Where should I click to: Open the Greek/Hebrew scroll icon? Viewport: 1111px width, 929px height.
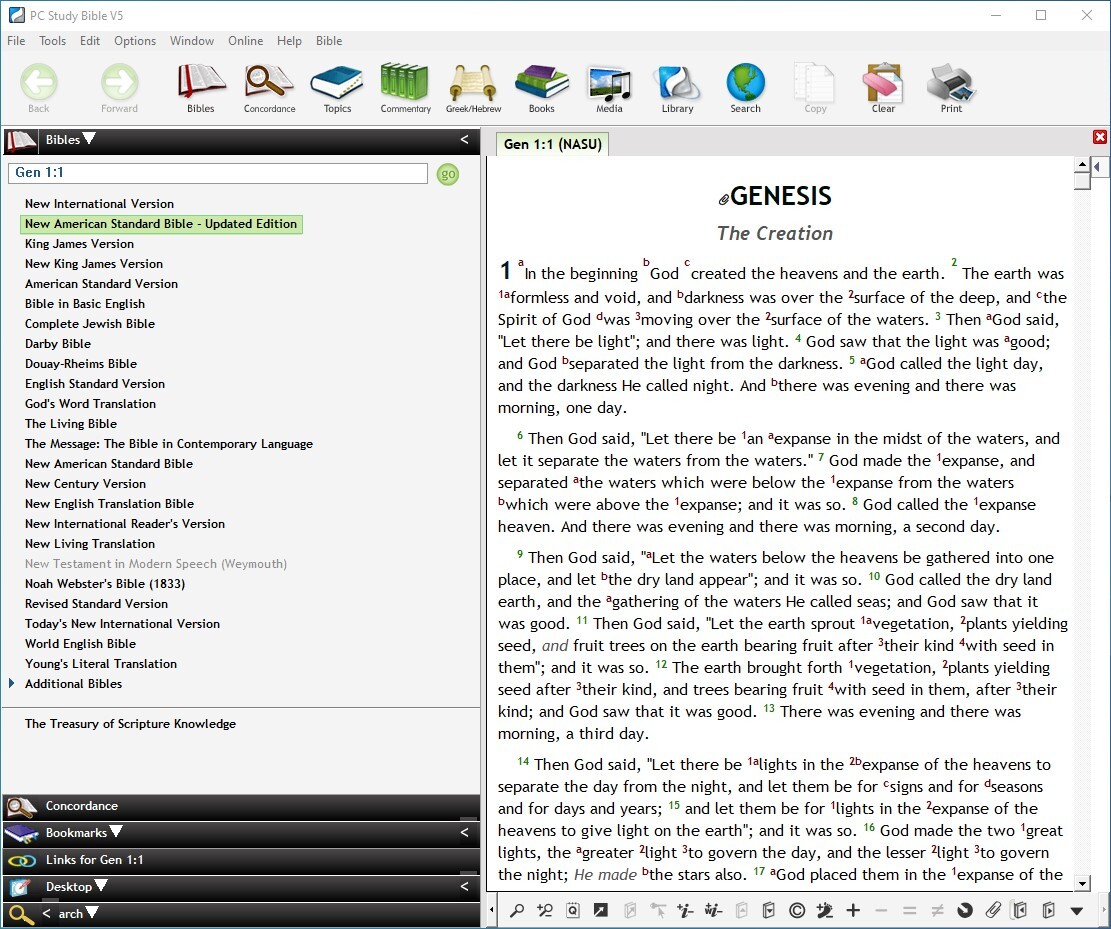473,88
